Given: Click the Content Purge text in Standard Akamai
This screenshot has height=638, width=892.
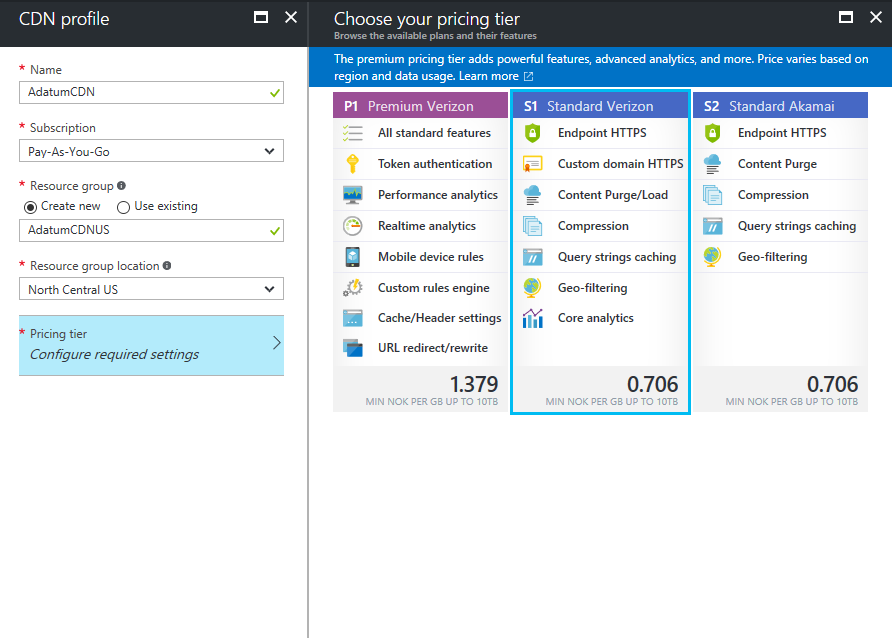Looking at the screenshot, I should (777, 164).
